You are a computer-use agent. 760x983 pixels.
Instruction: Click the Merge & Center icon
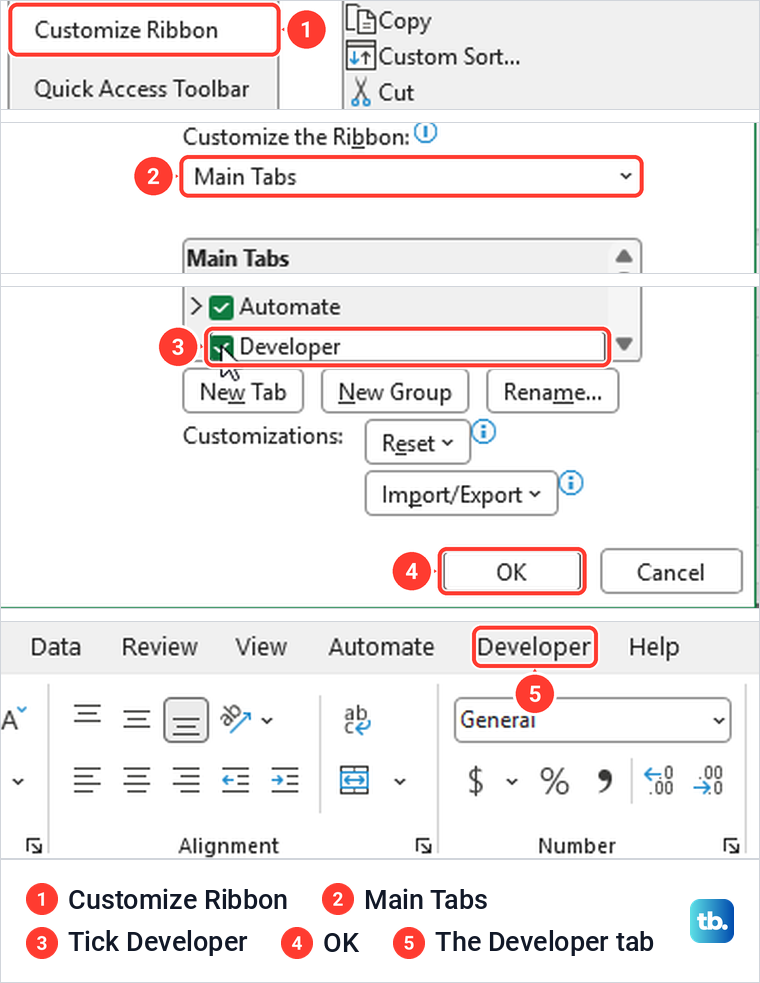click(x=354, y=780)
